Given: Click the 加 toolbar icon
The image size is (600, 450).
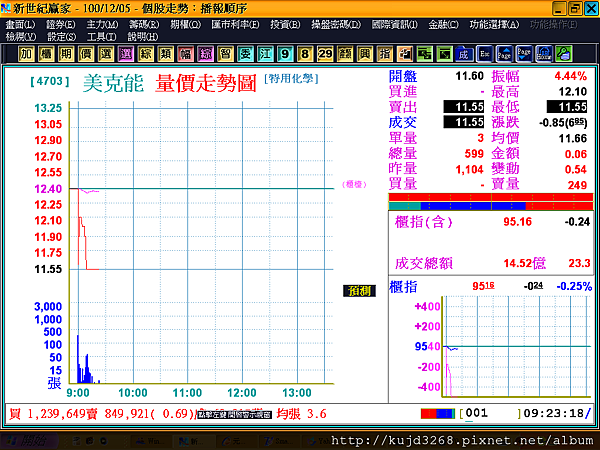Looking at the screenshot, I should tap(26, 54).
